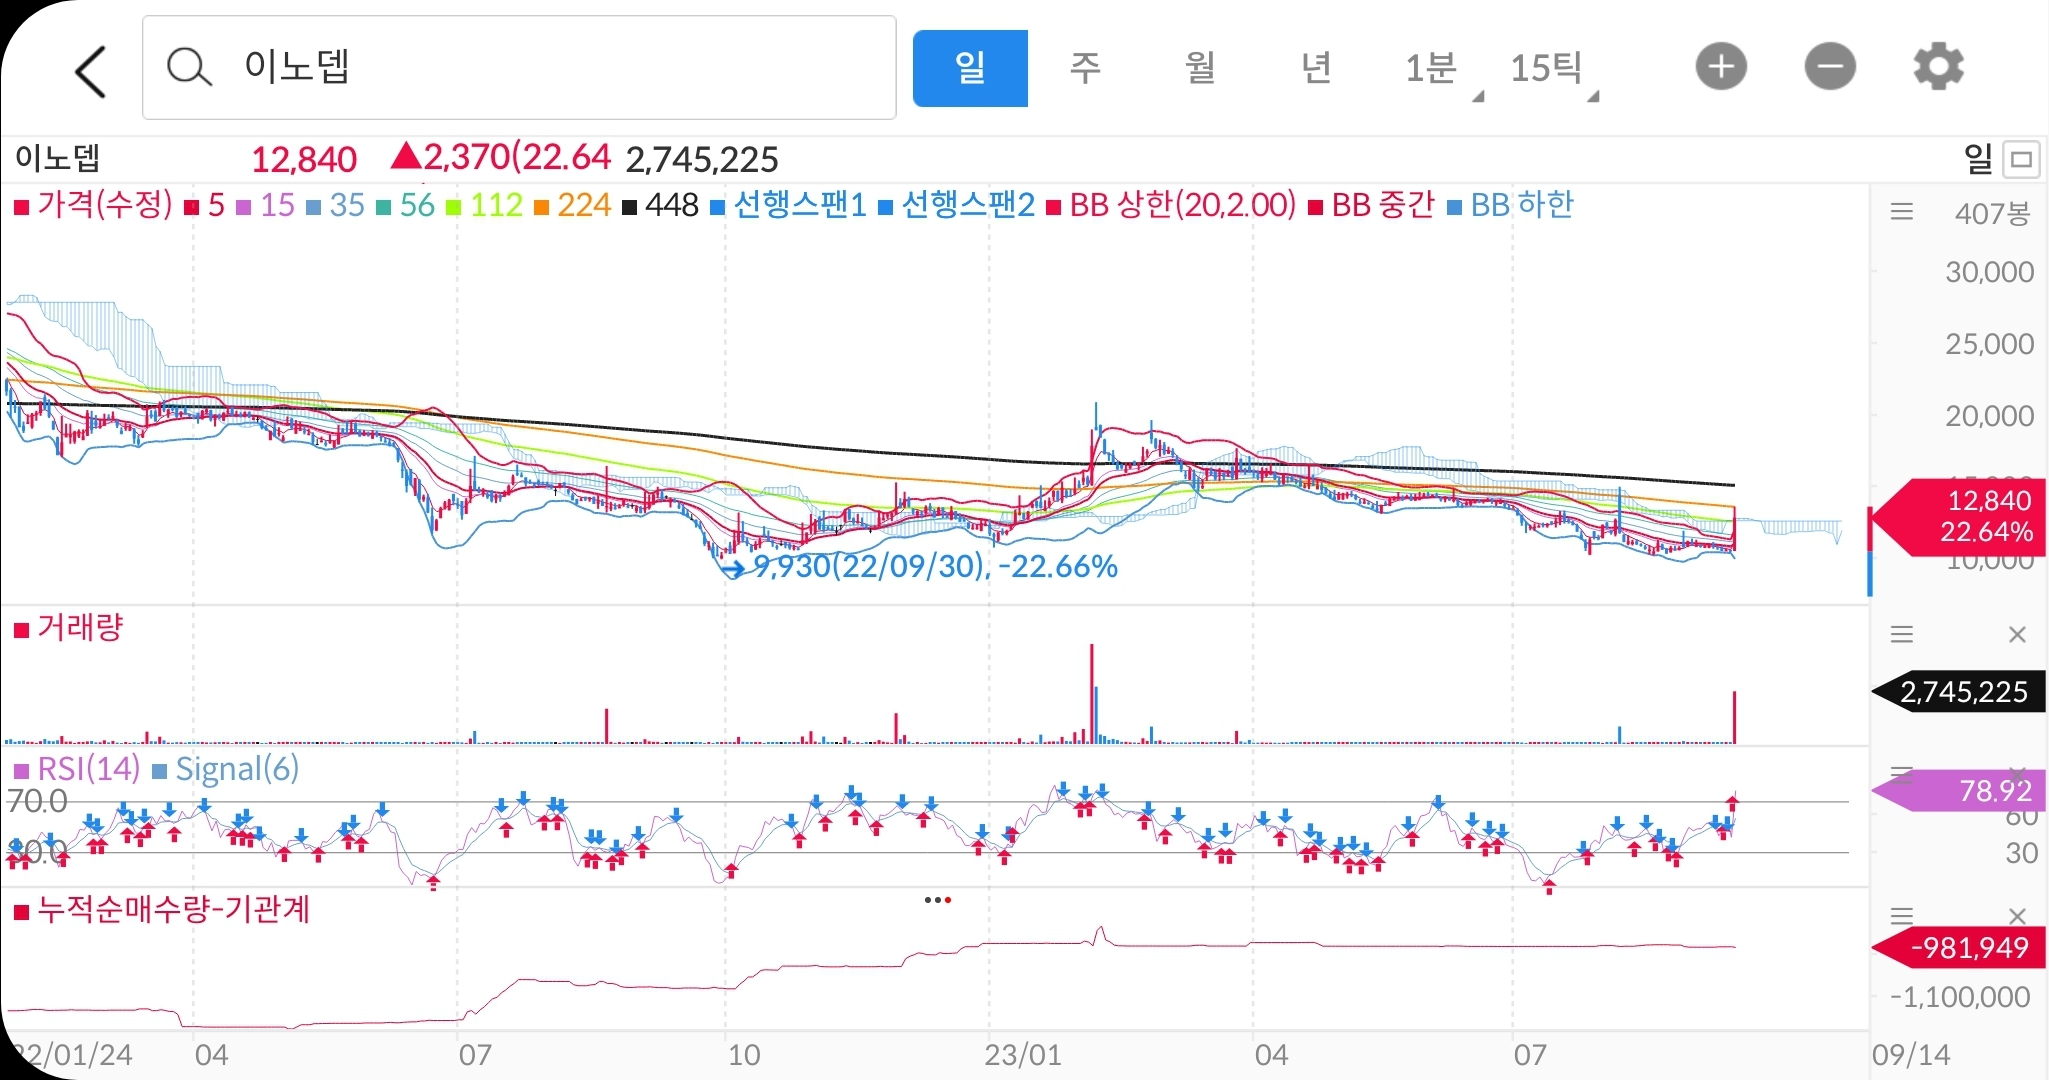The height and width of the screenshot is (1080, 2049).
Task: Click the 448 moving average color swatch
Action: pyautogui.click(x=629, y=208)
